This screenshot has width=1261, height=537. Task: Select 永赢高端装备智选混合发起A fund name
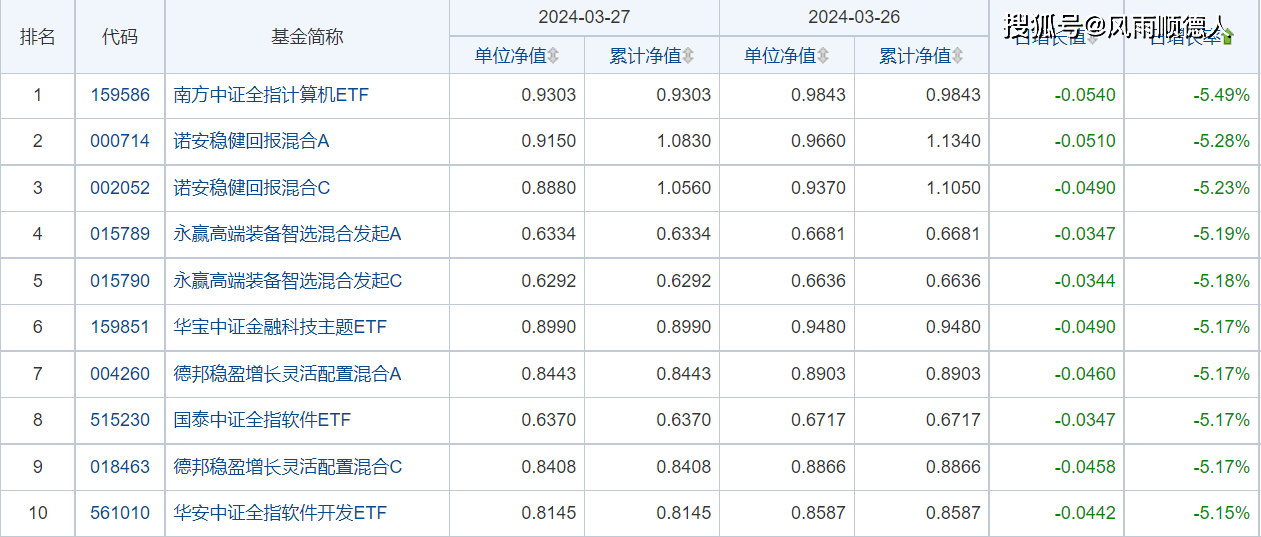pyautogui.click(x=287, y=234)
